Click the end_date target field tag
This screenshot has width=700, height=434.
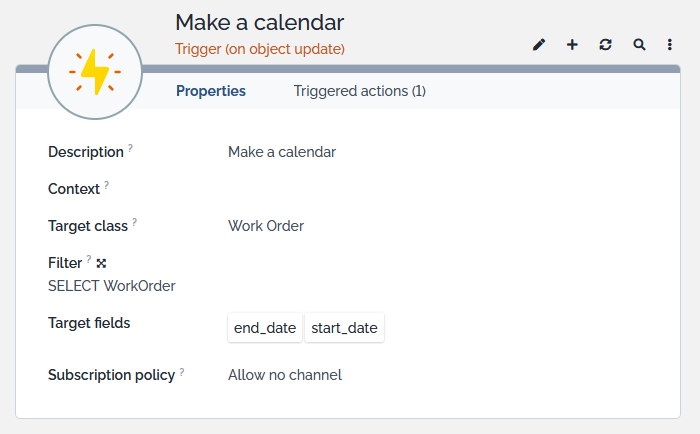pyautogui.click(x=265, y=328)
